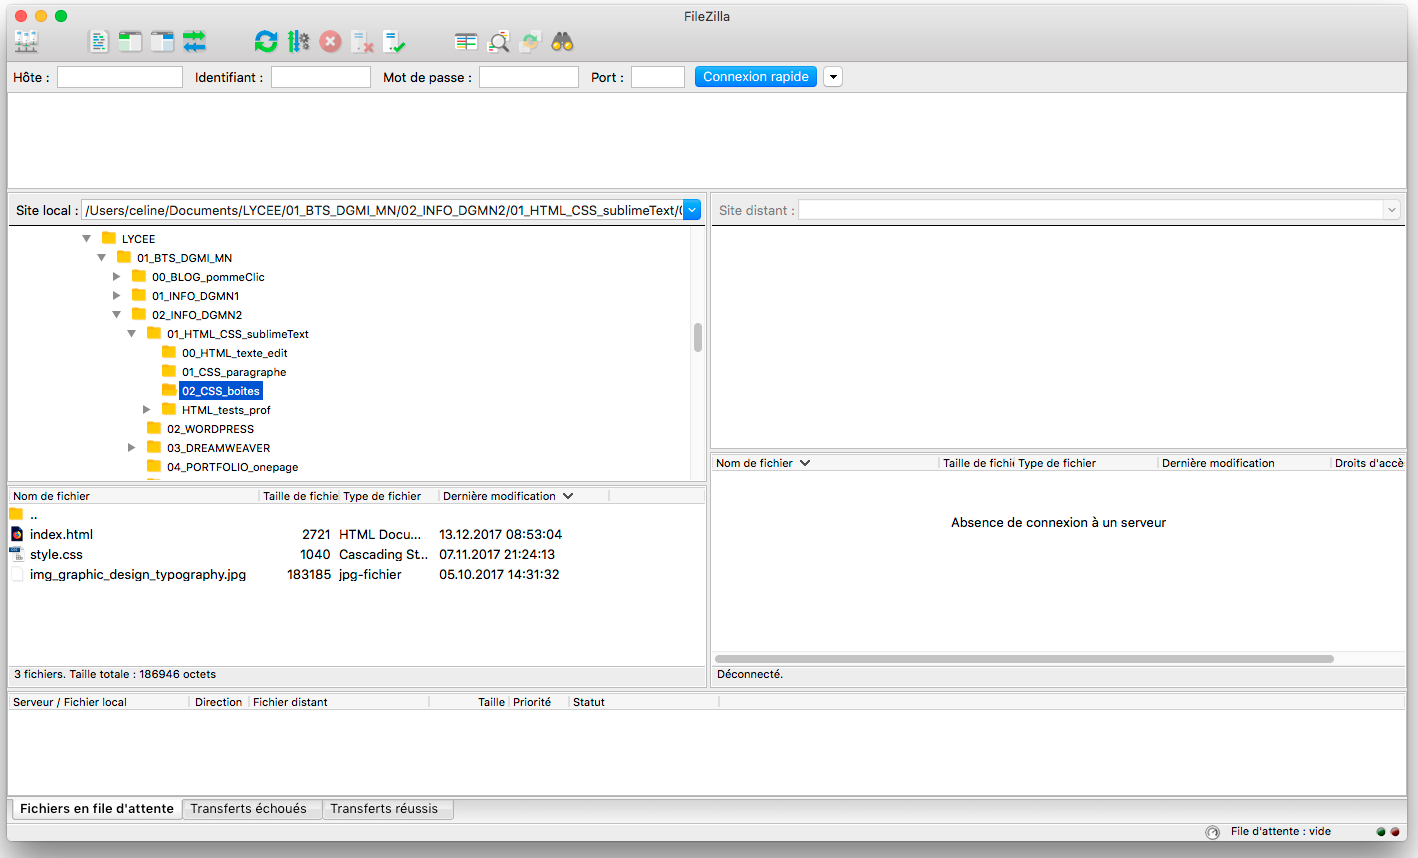Click the queue status indicator icon in status bar
This screenshot has height=858, width=1418.
click(x=1212, y=832)
